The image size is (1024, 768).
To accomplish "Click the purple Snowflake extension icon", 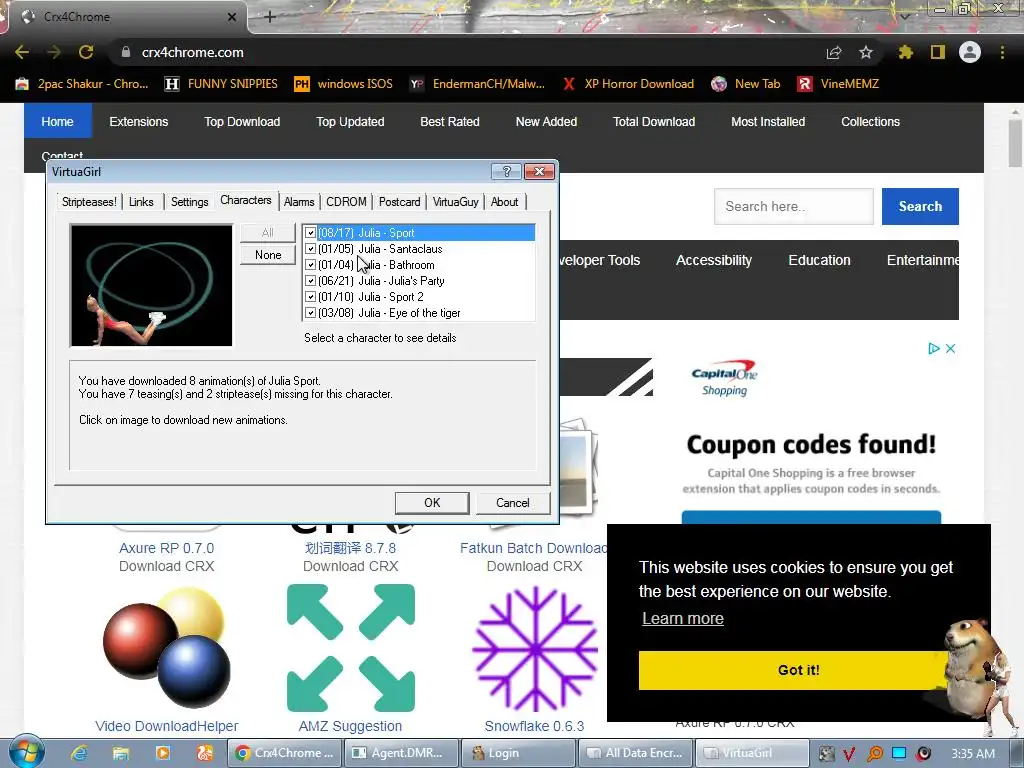I will 535,648.
